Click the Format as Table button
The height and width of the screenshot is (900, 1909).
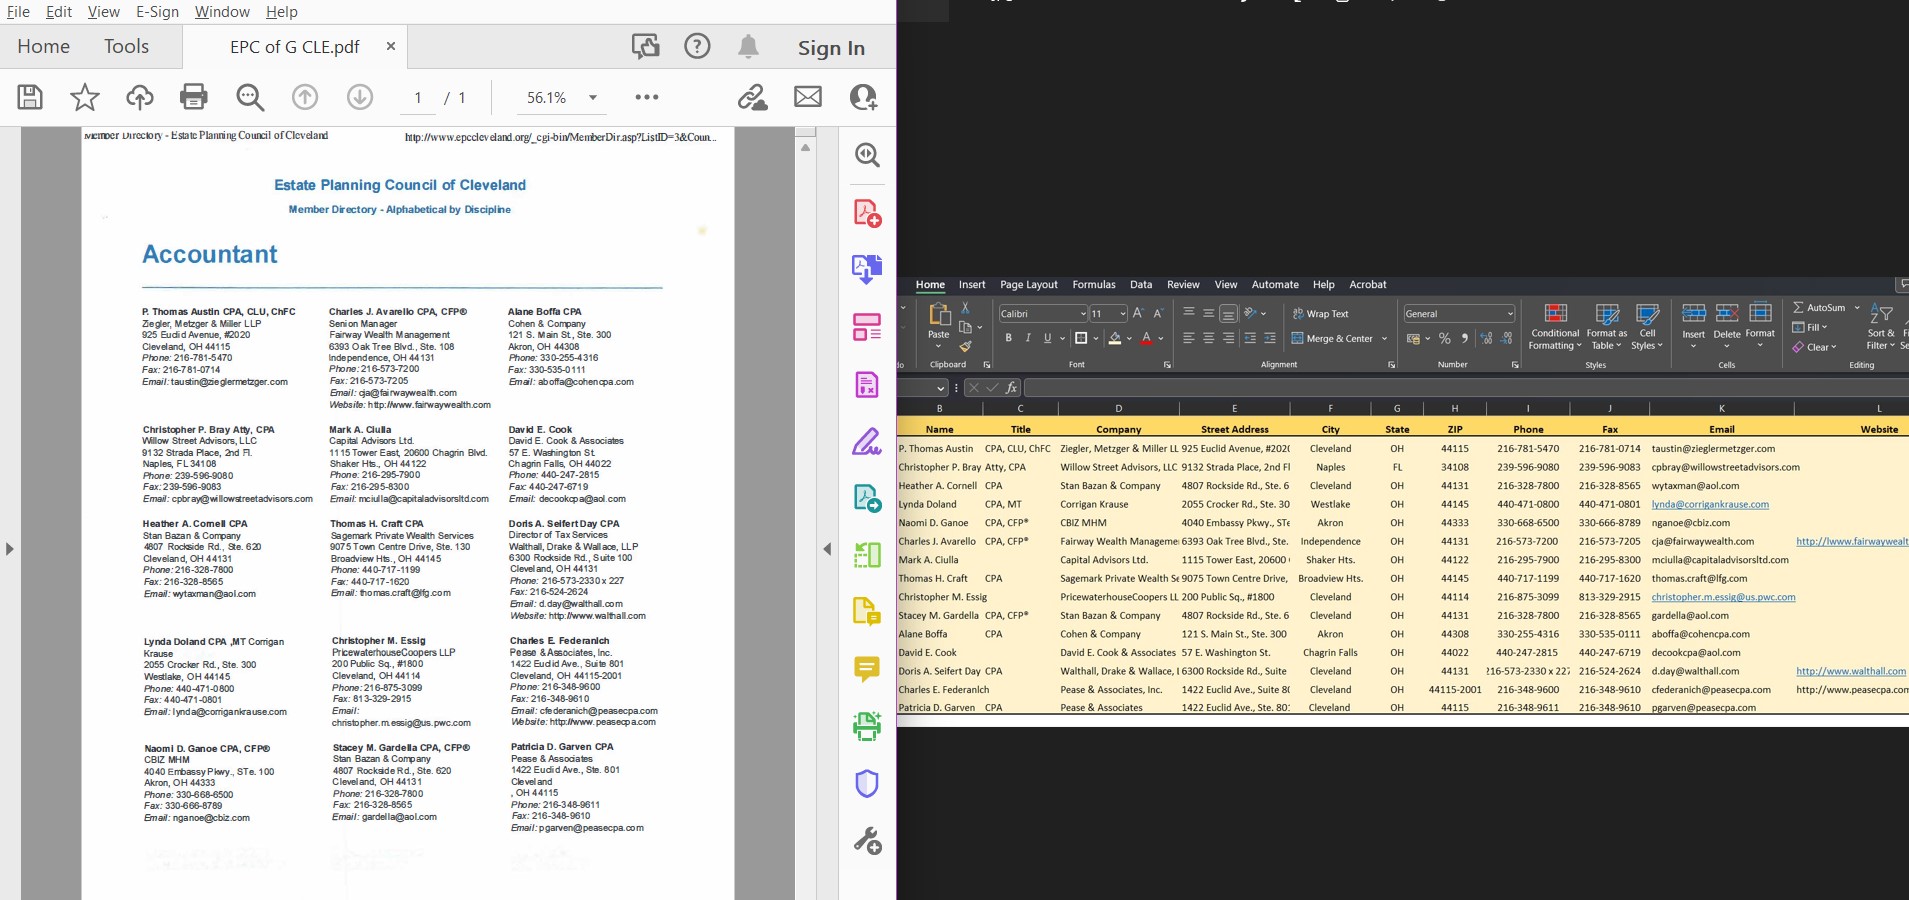pos(1606,326)
